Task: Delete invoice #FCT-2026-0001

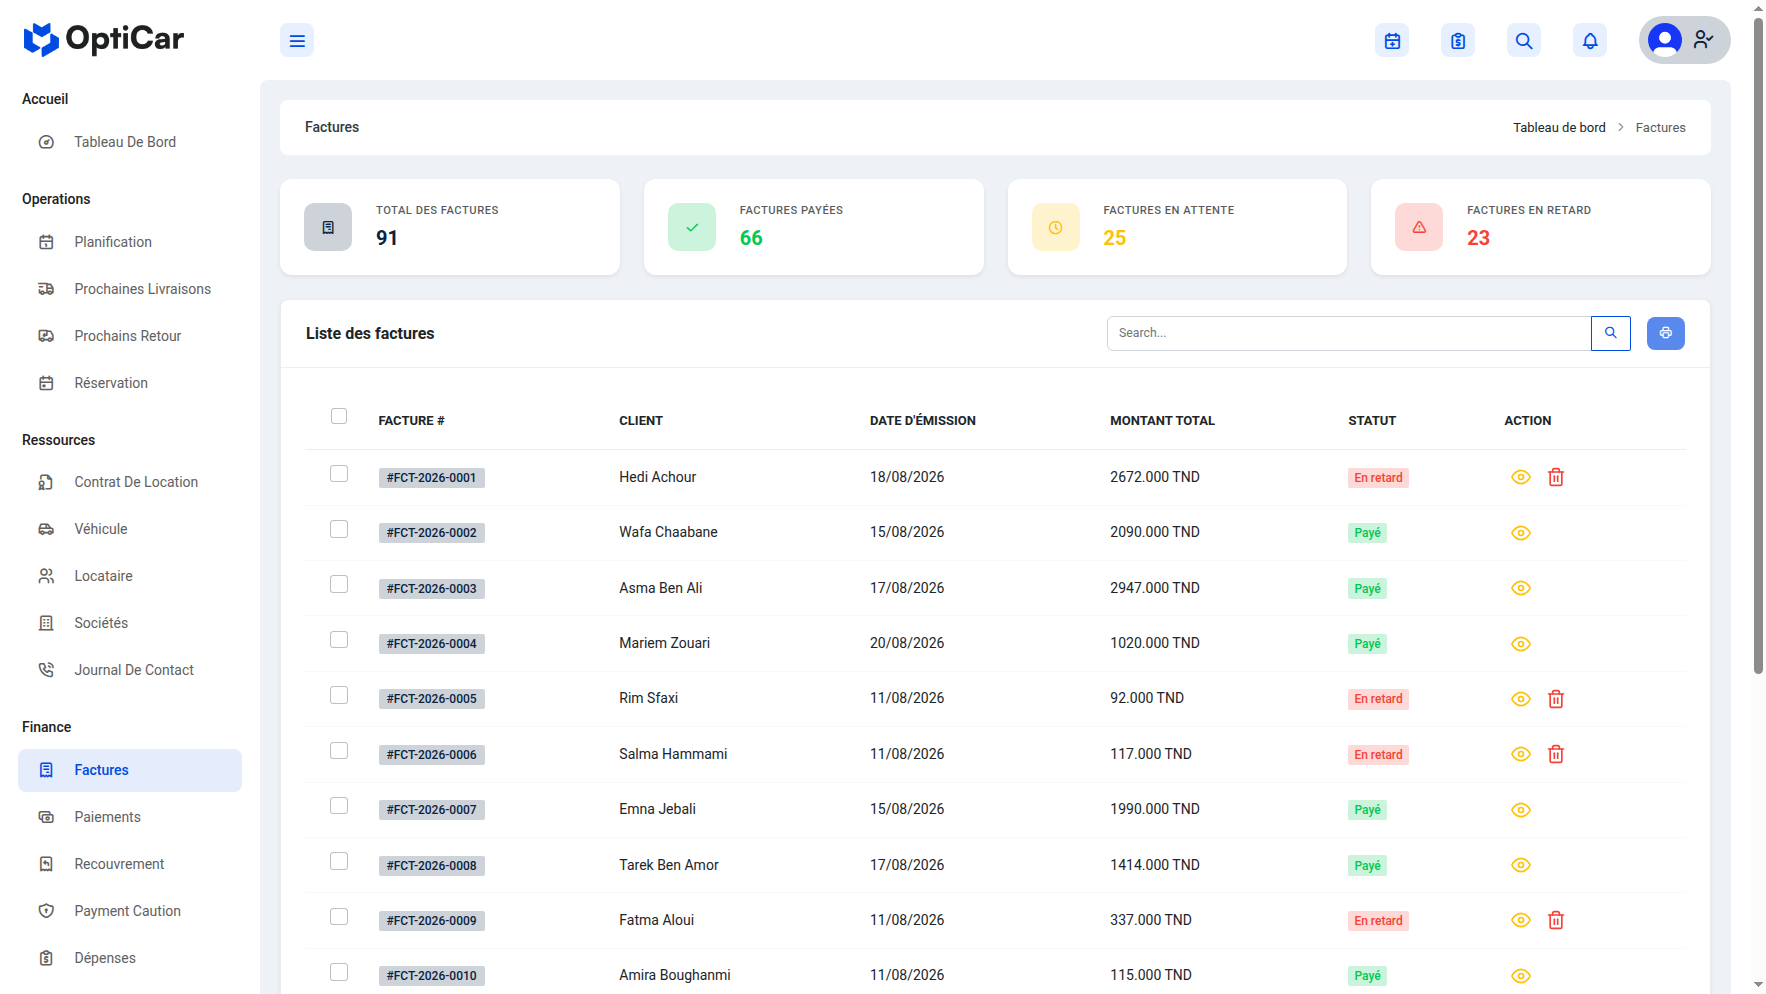Action: point(1556,477)
